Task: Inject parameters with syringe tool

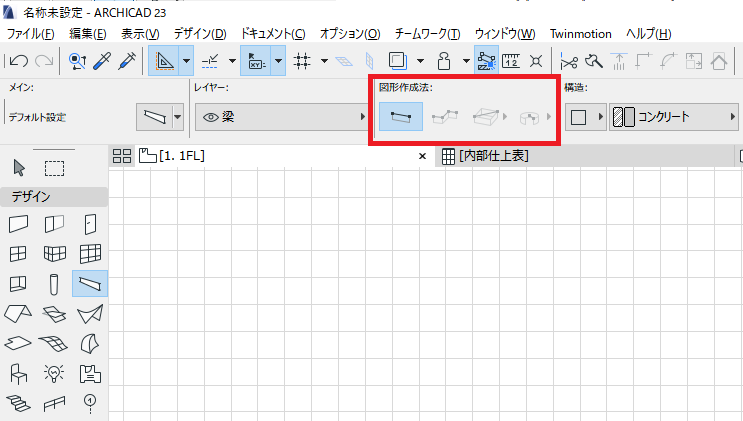Action: coord(127,61)
